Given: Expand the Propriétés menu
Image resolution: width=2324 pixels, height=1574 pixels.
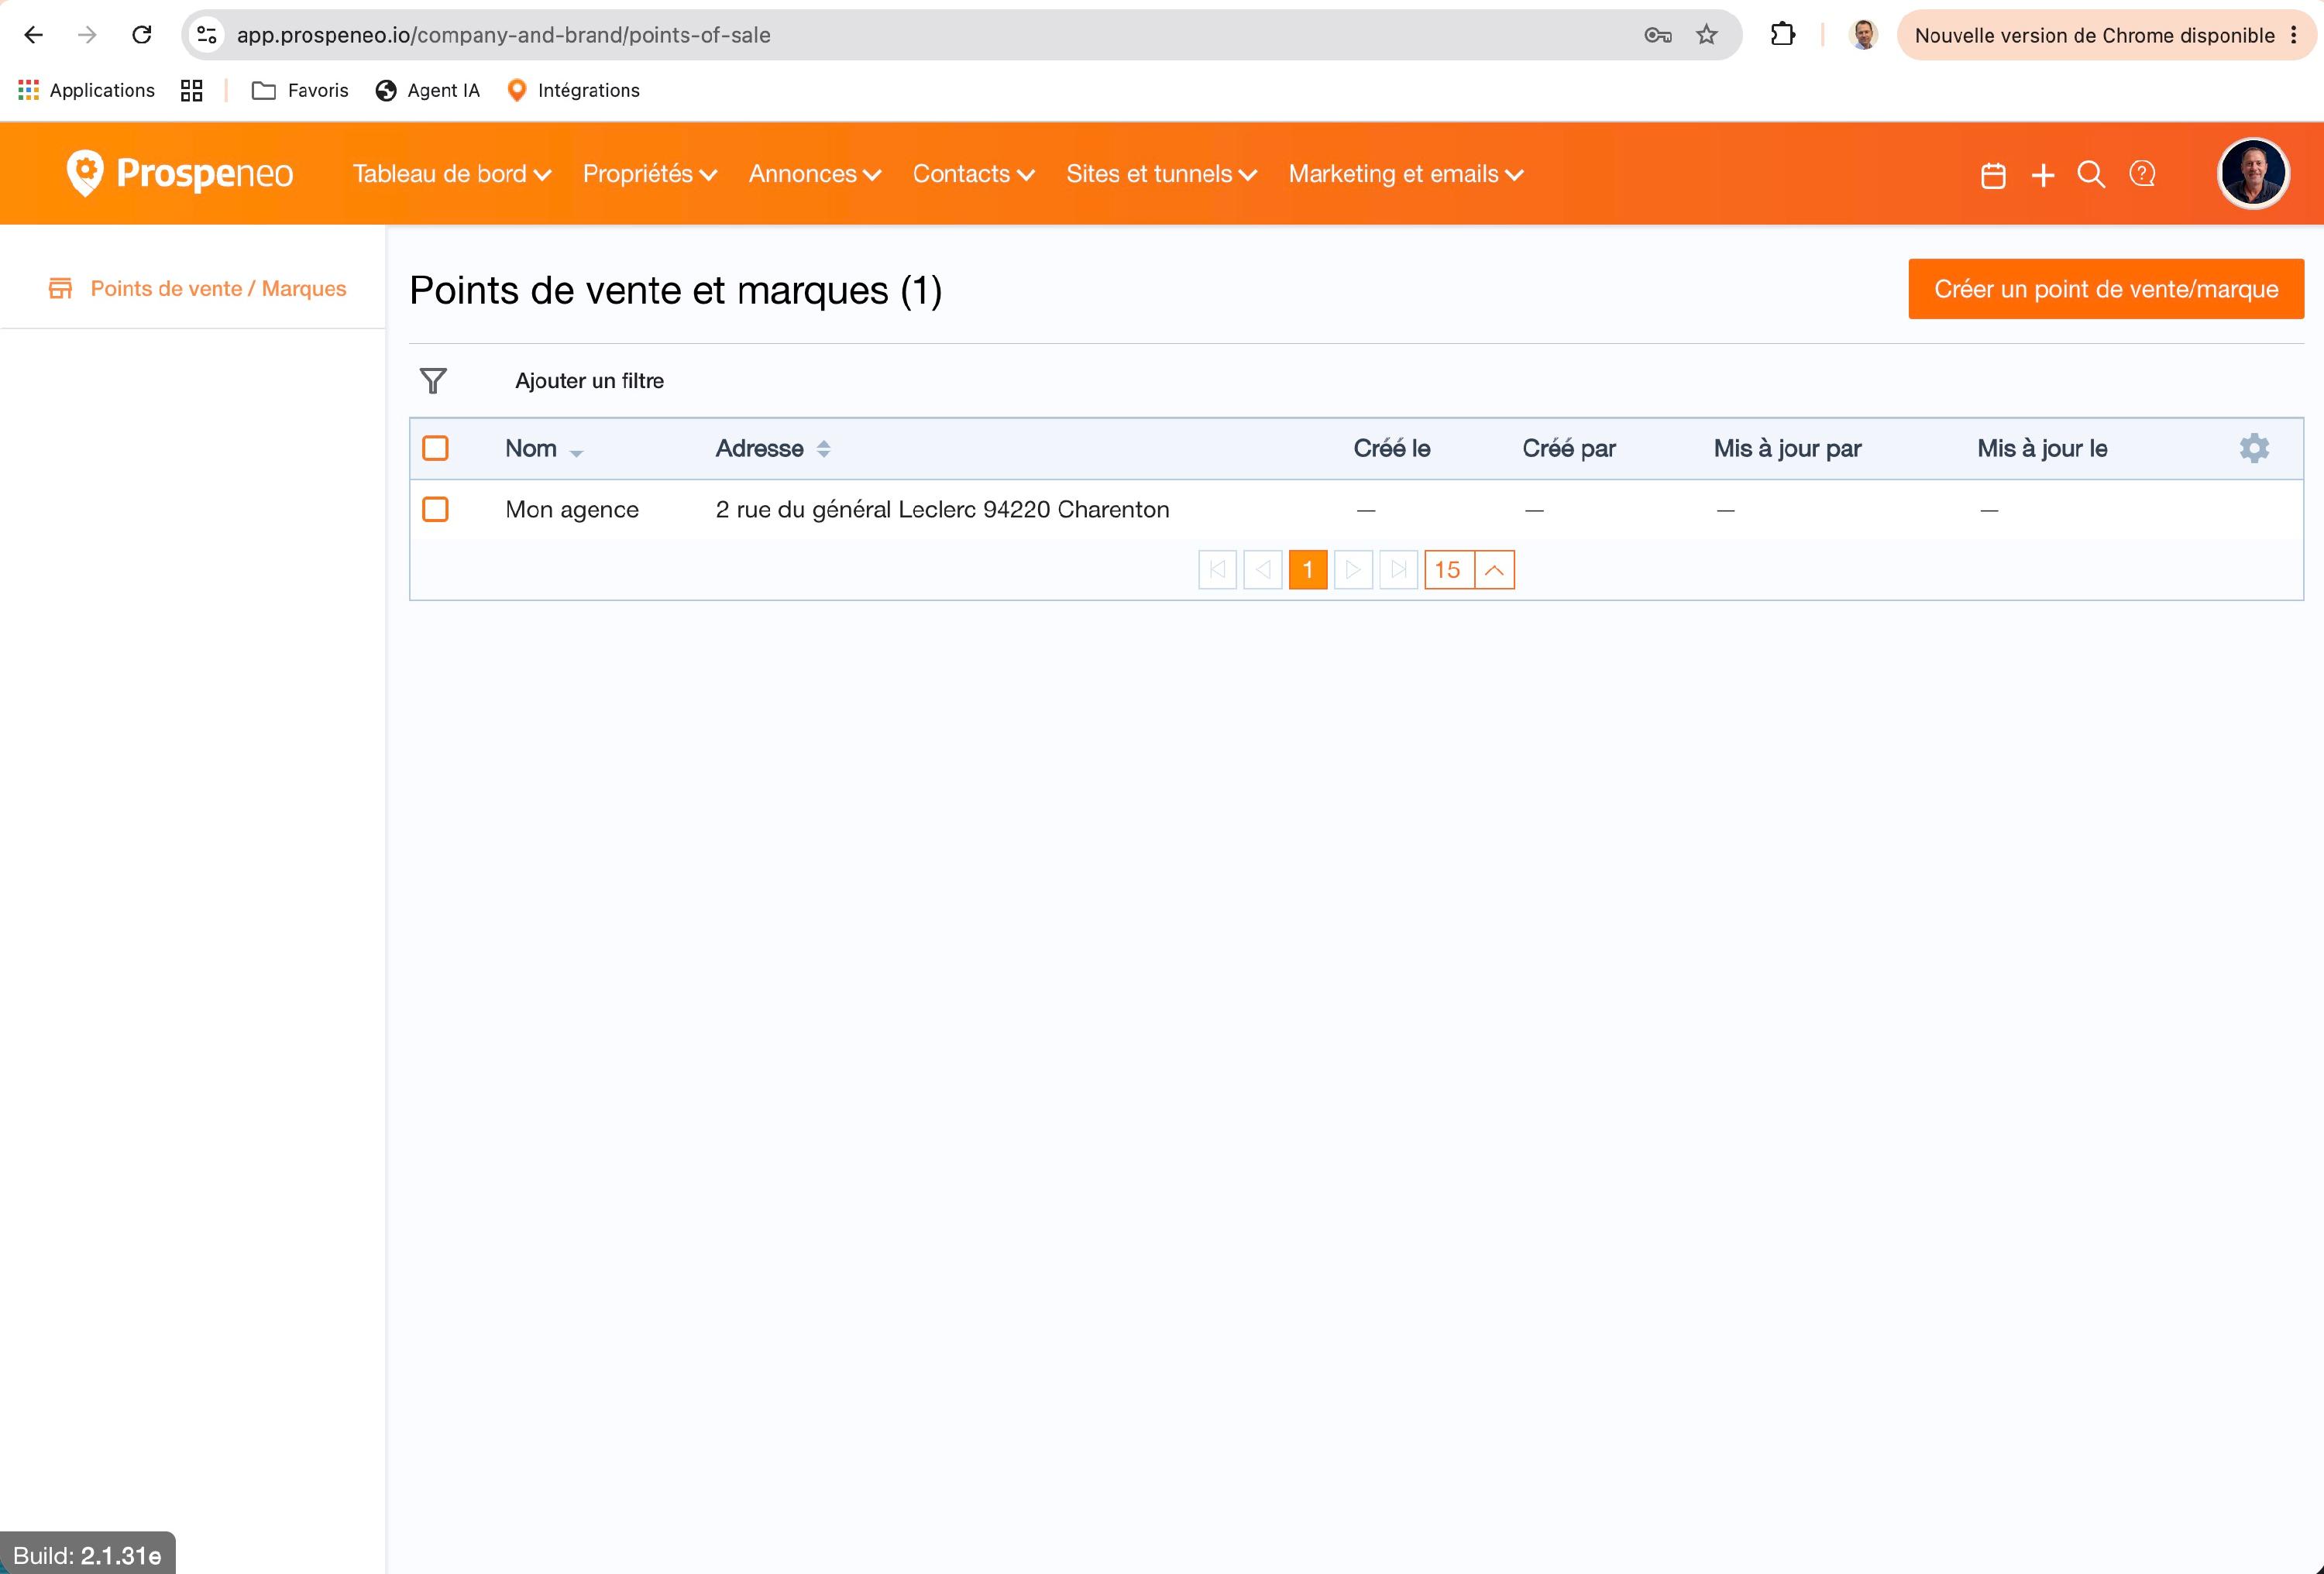Looking at the screenshot, I should pos(650,174).
